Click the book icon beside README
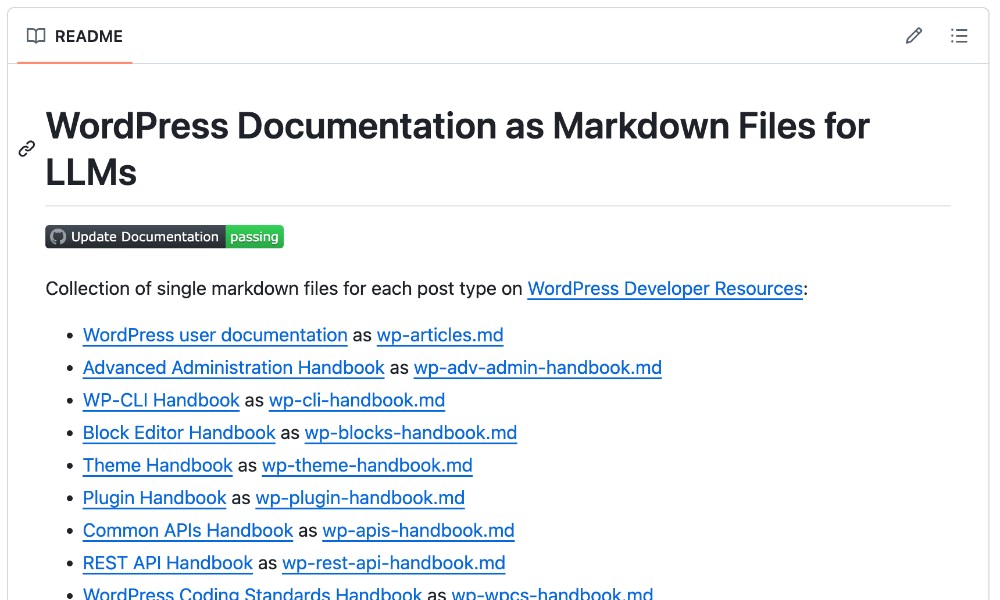The image size is (1000, 600). point(35,35)
